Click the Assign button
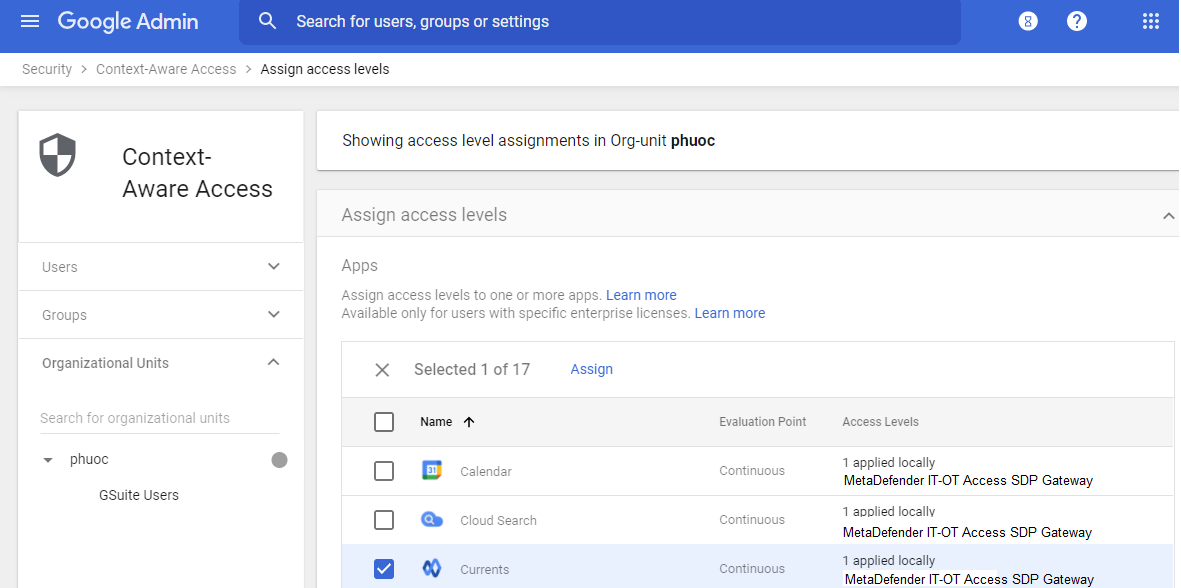 pyautogui.click(x=591, y=370)
